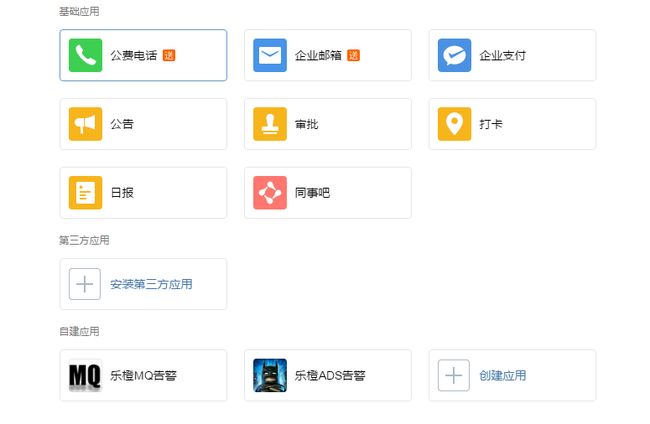
Task: Click the yellow stamp icon for 审批
Action: pos(270,124)
